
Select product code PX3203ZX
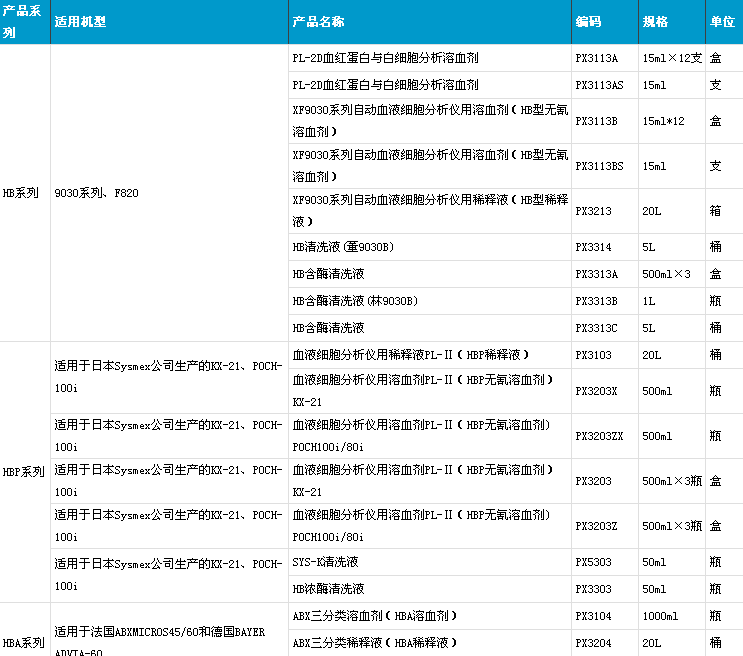click(x=600, y=436)
